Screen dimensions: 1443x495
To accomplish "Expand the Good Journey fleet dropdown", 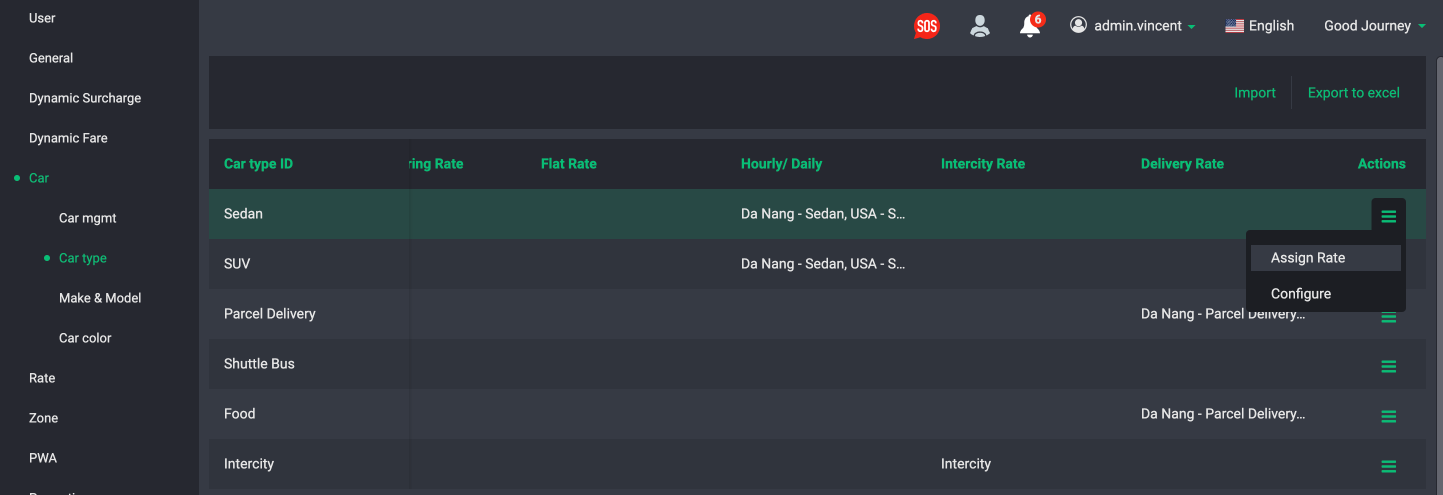I will (1375, 26).
